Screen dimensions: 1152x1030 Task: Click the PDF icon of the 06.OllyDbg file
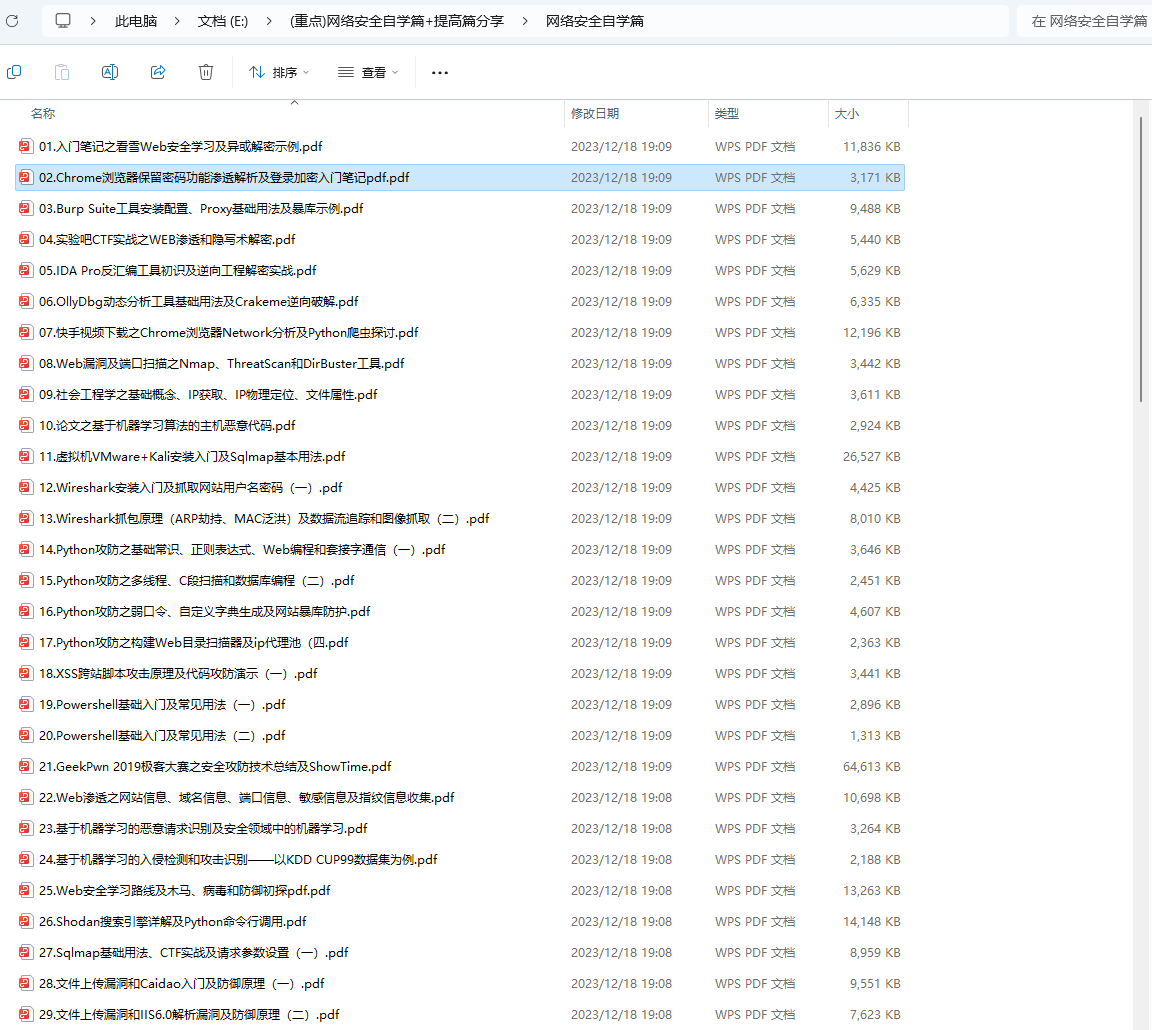click(x=26, y=301)
